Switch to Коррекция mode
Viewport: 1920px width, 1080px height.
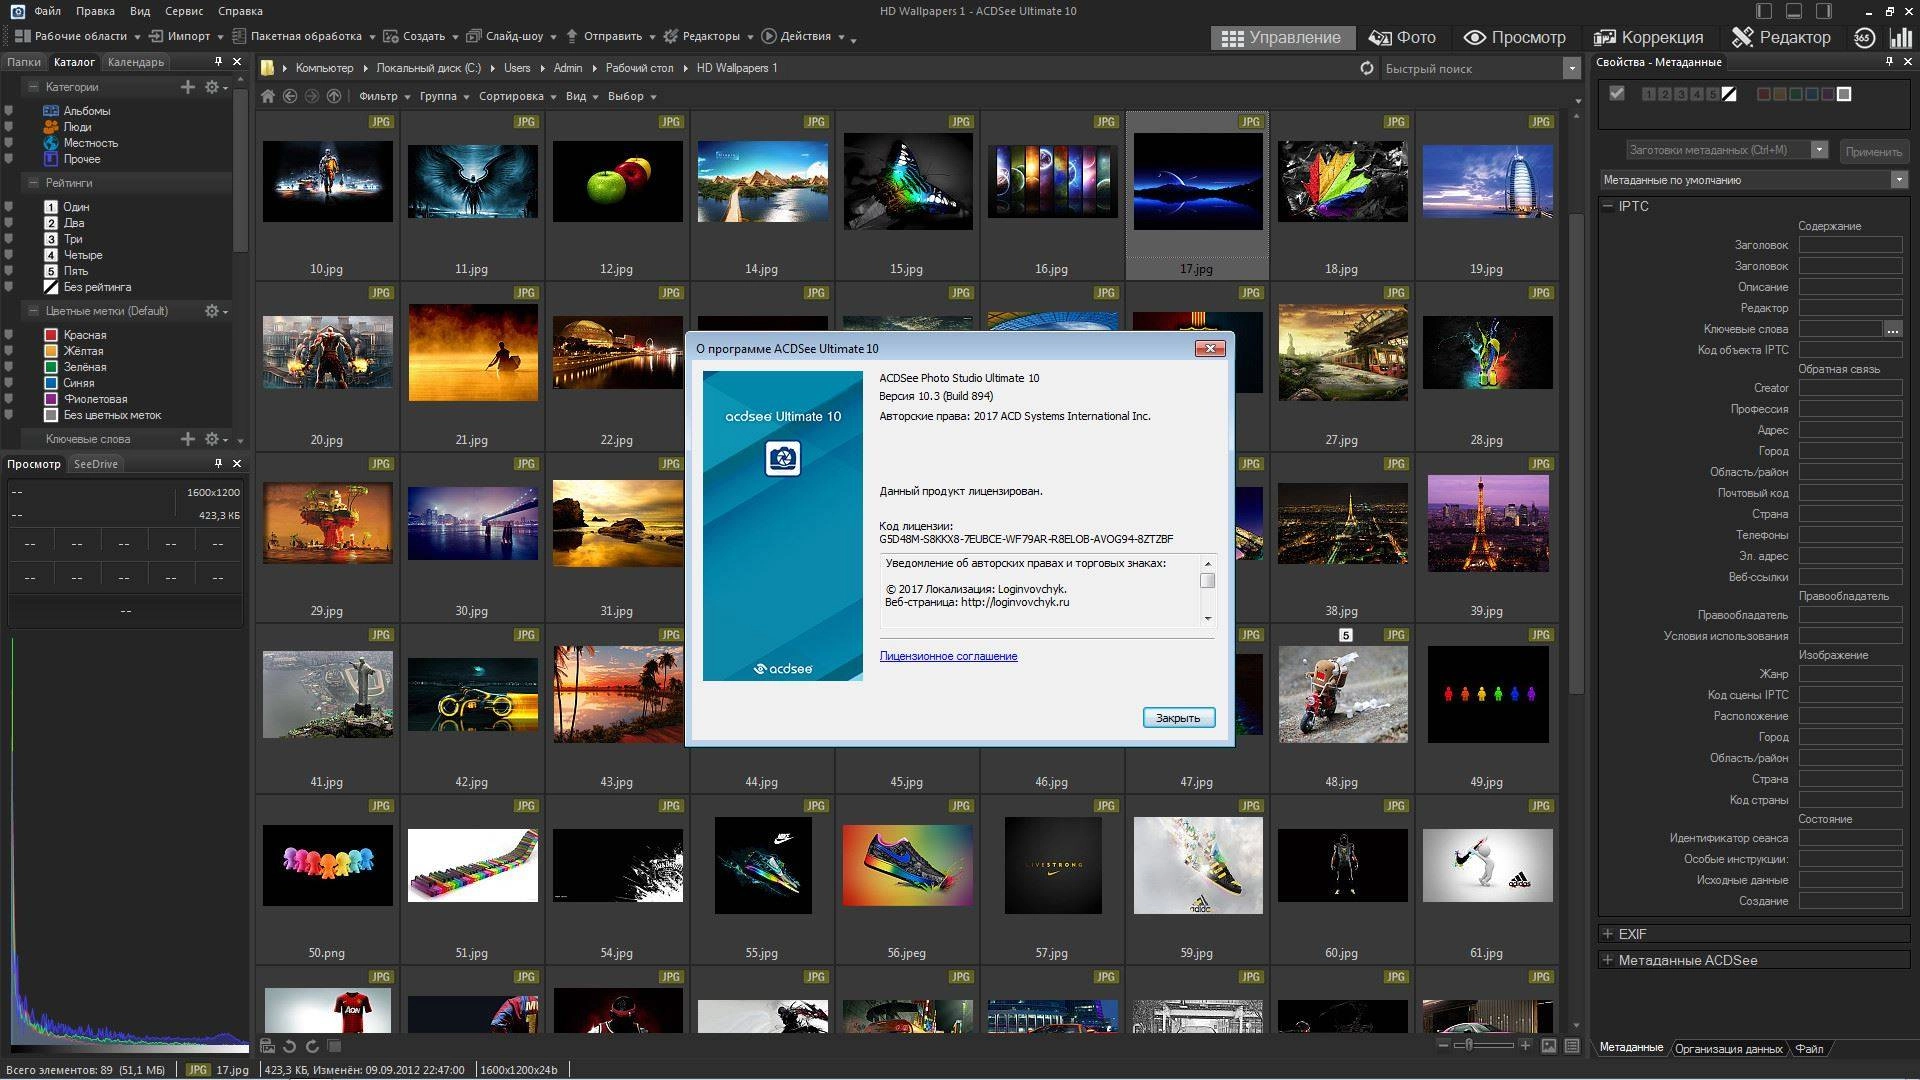coord(1648,37)
